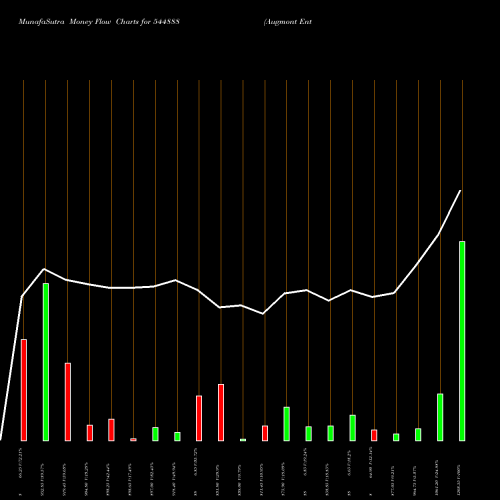Click the chart title "MunafaSutra Money Flow Charts for 544888"
Image resolution: width=500 pixels, height=500 pixels.
[99, 22]
